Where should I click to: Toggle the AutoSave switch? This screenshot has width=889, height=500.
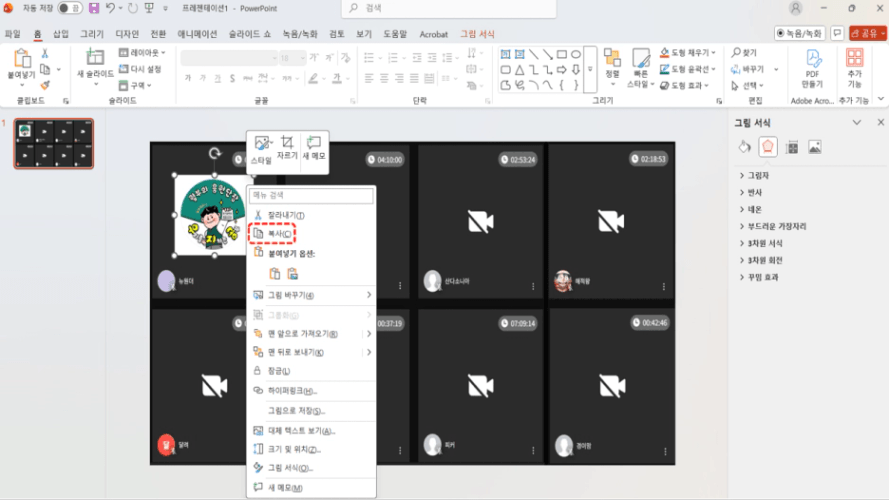(70, 8)
